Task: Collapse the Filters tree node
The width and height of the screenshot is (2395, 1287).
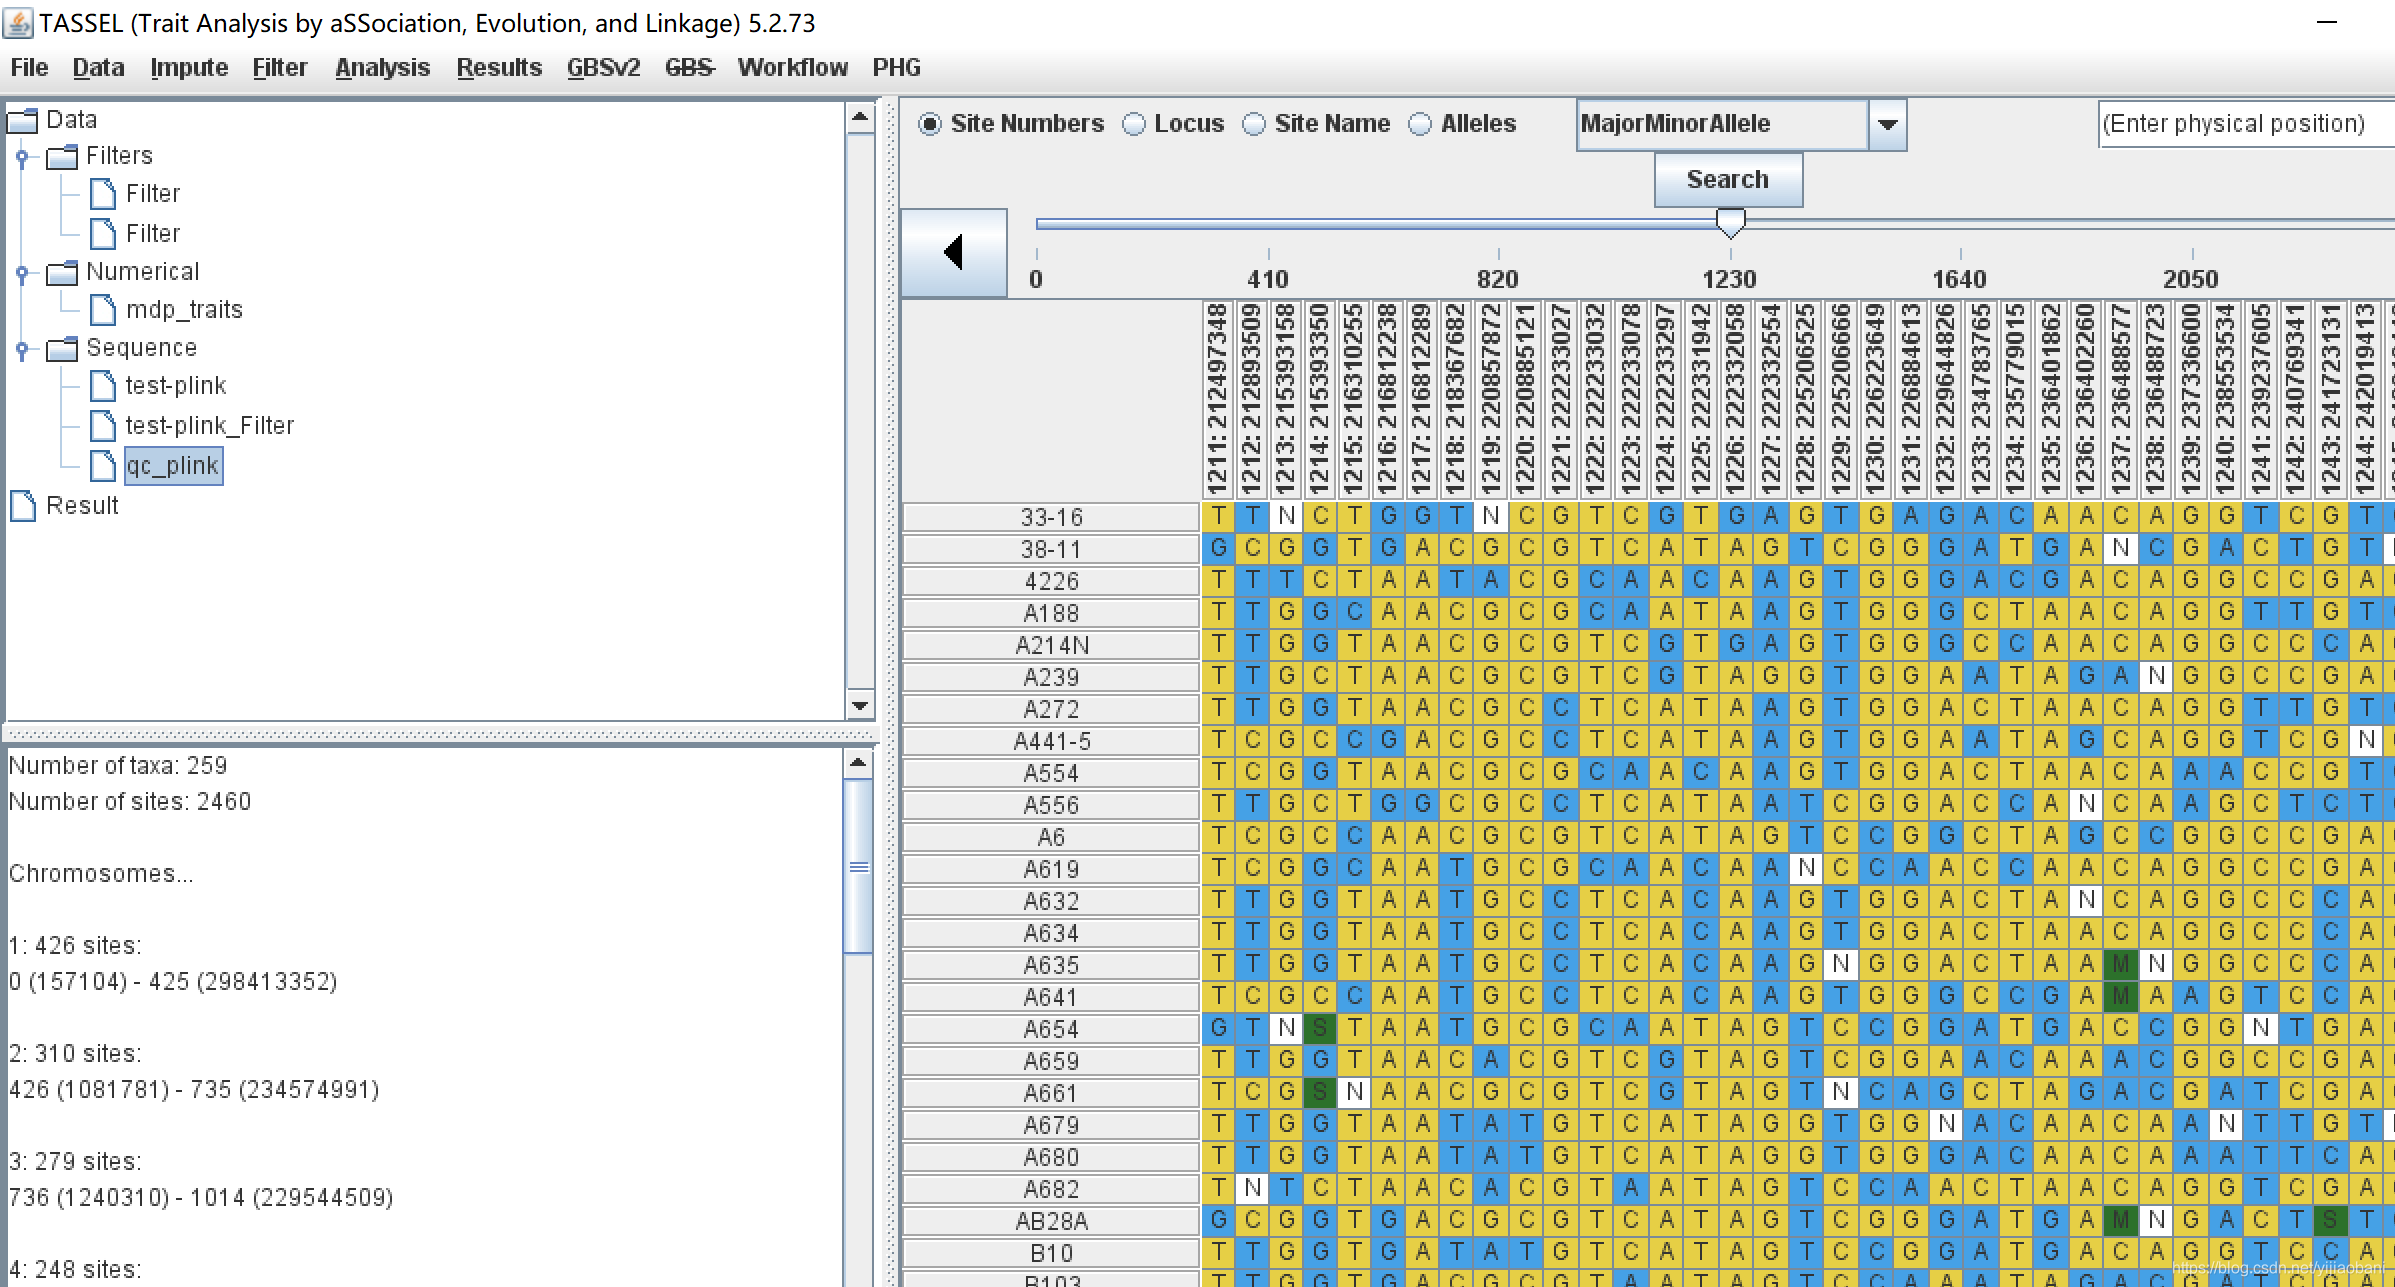Action: [x=22, y=157]
